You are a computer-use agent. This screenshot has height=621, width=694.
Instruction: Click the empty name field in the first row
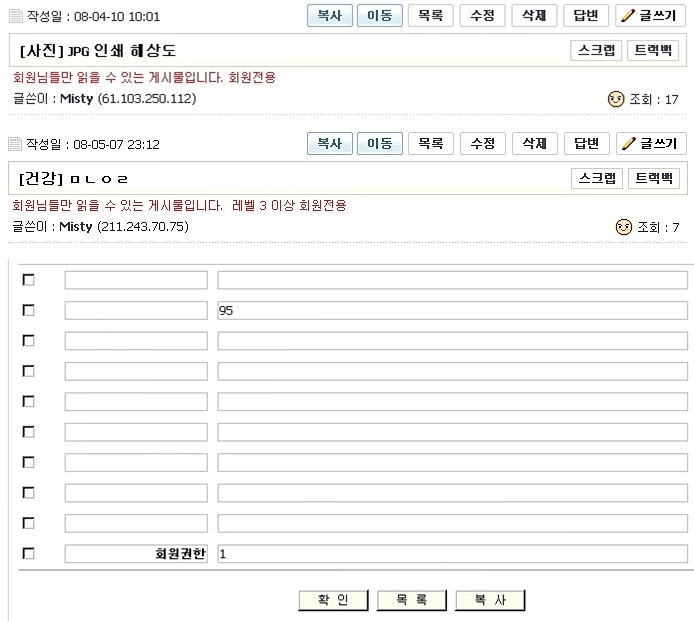(x=136, y=280)
